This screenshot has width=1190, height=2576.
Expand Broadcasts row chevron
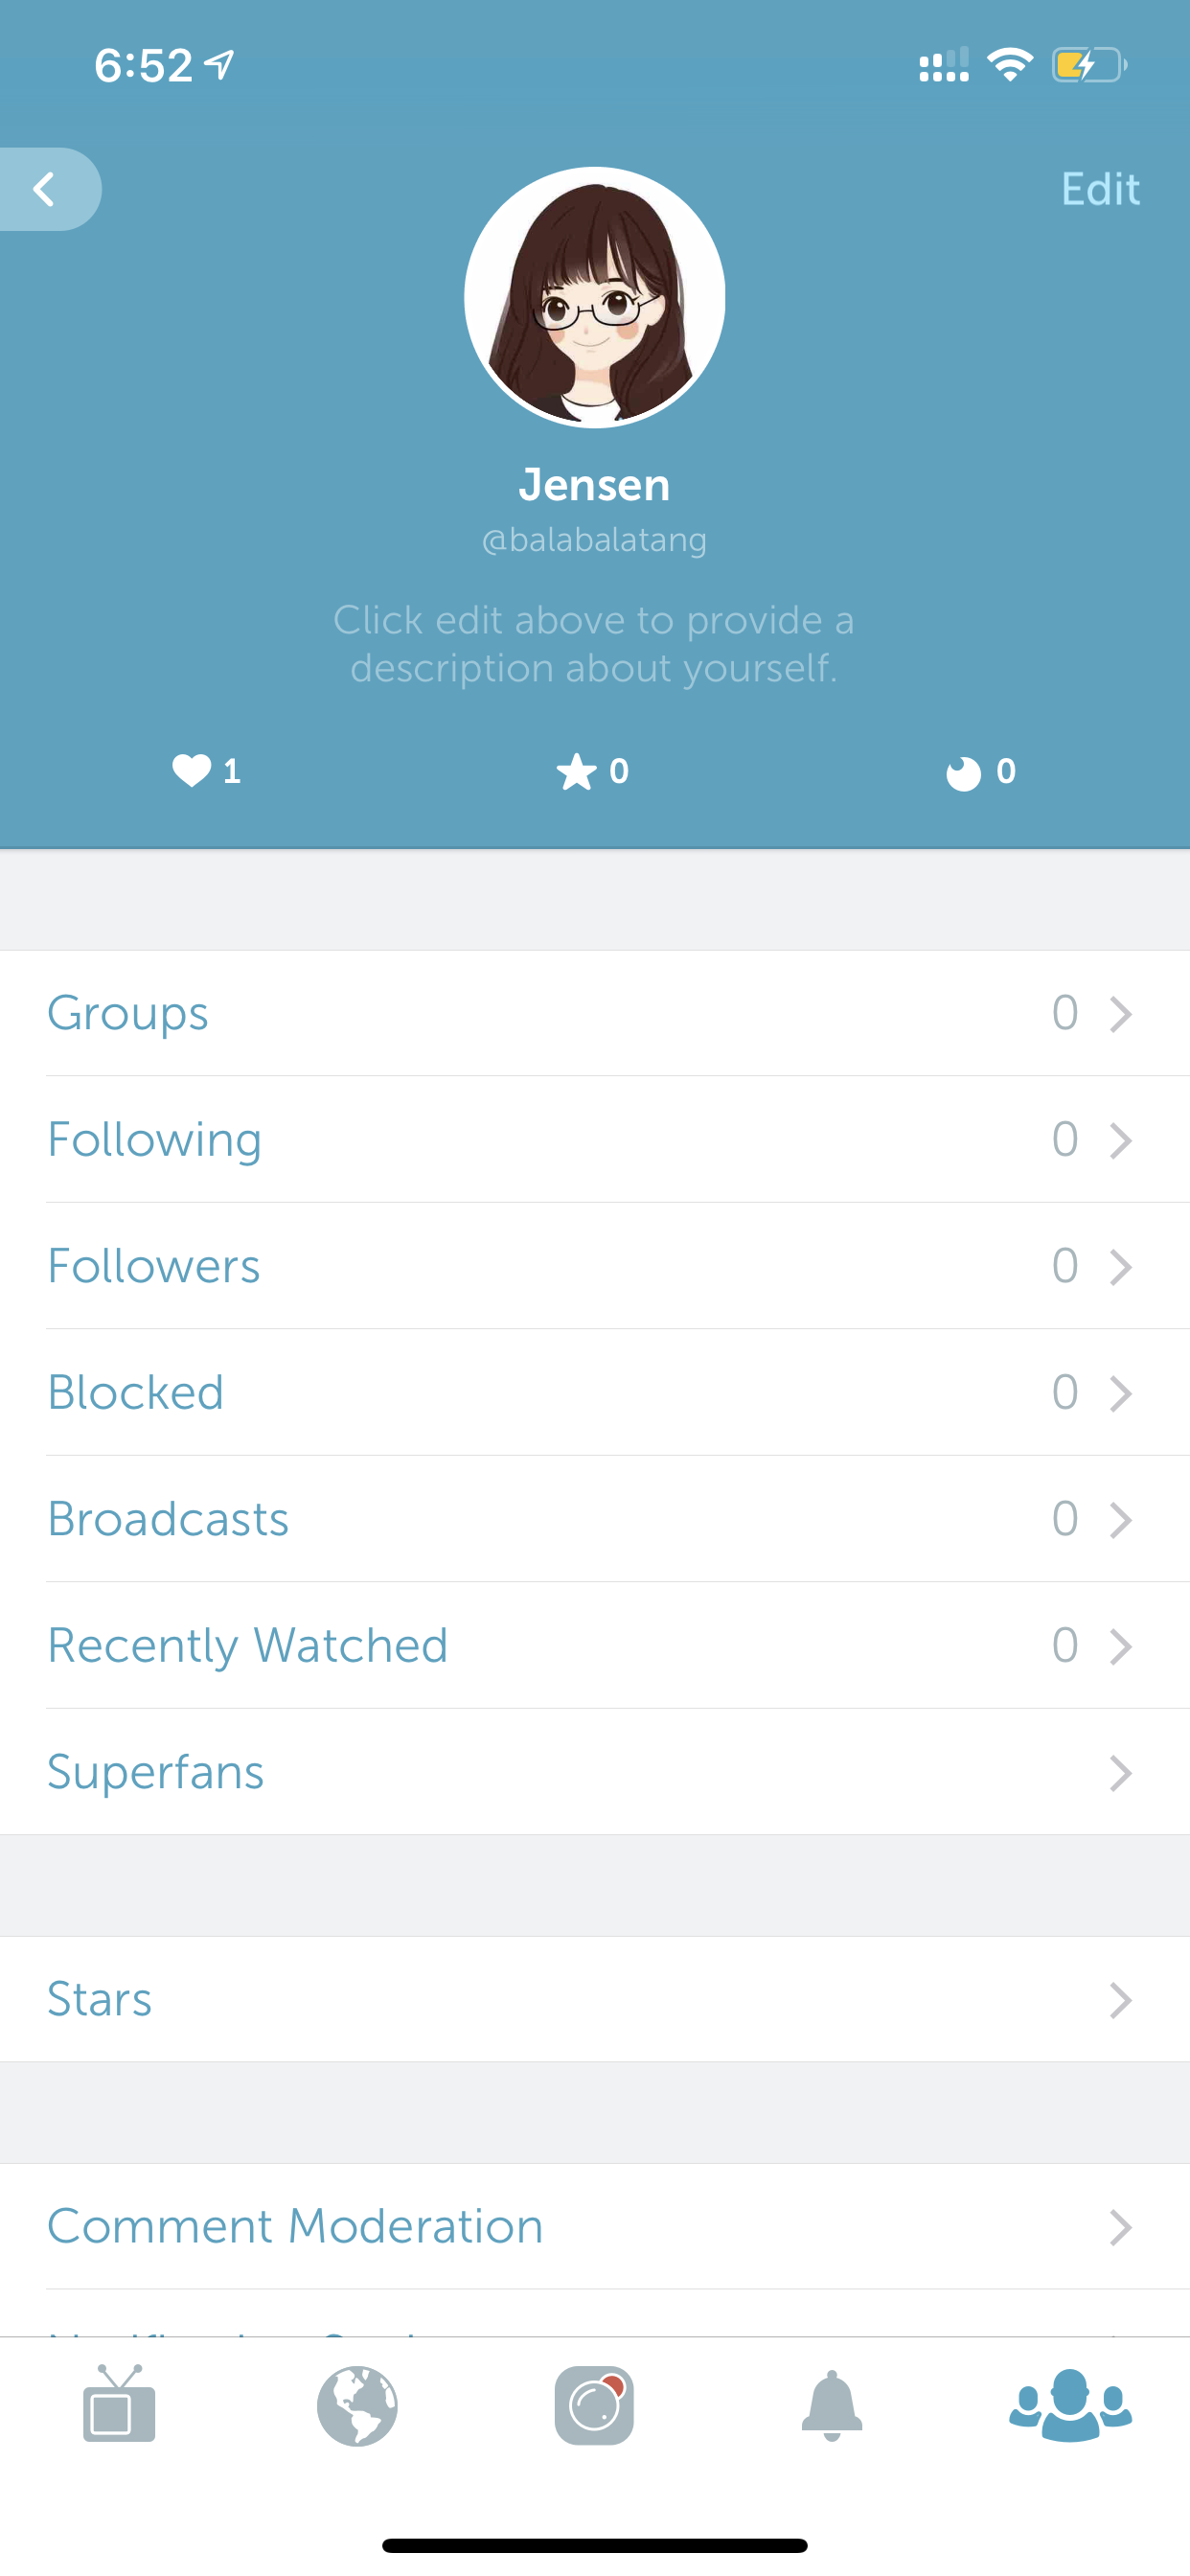pyautogui.click(x=1120, y=1520)
